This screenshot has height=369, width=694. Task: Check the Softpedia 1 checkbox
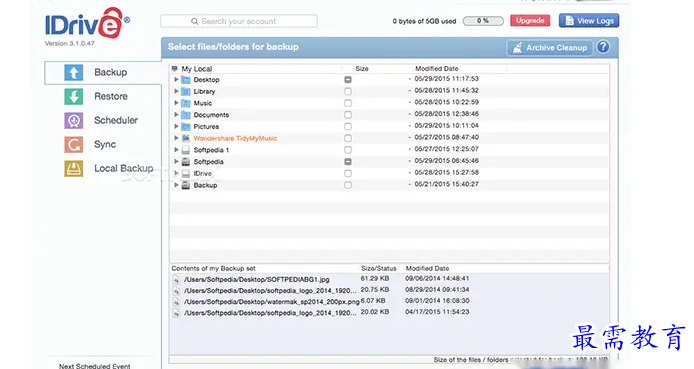pos(348,150)
